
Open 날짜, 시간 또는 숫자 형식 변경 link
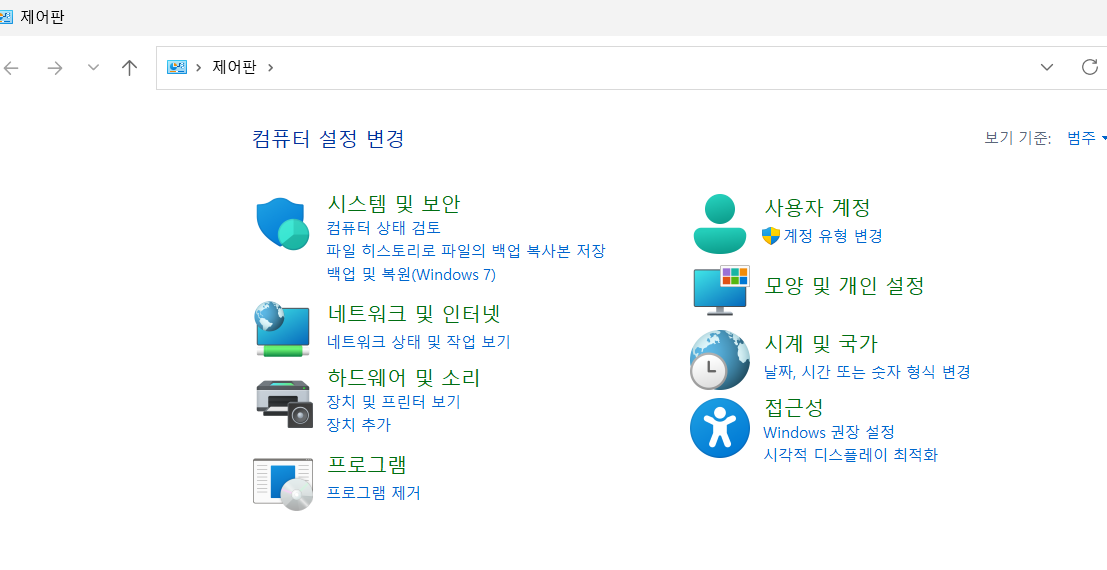point(867,372)
